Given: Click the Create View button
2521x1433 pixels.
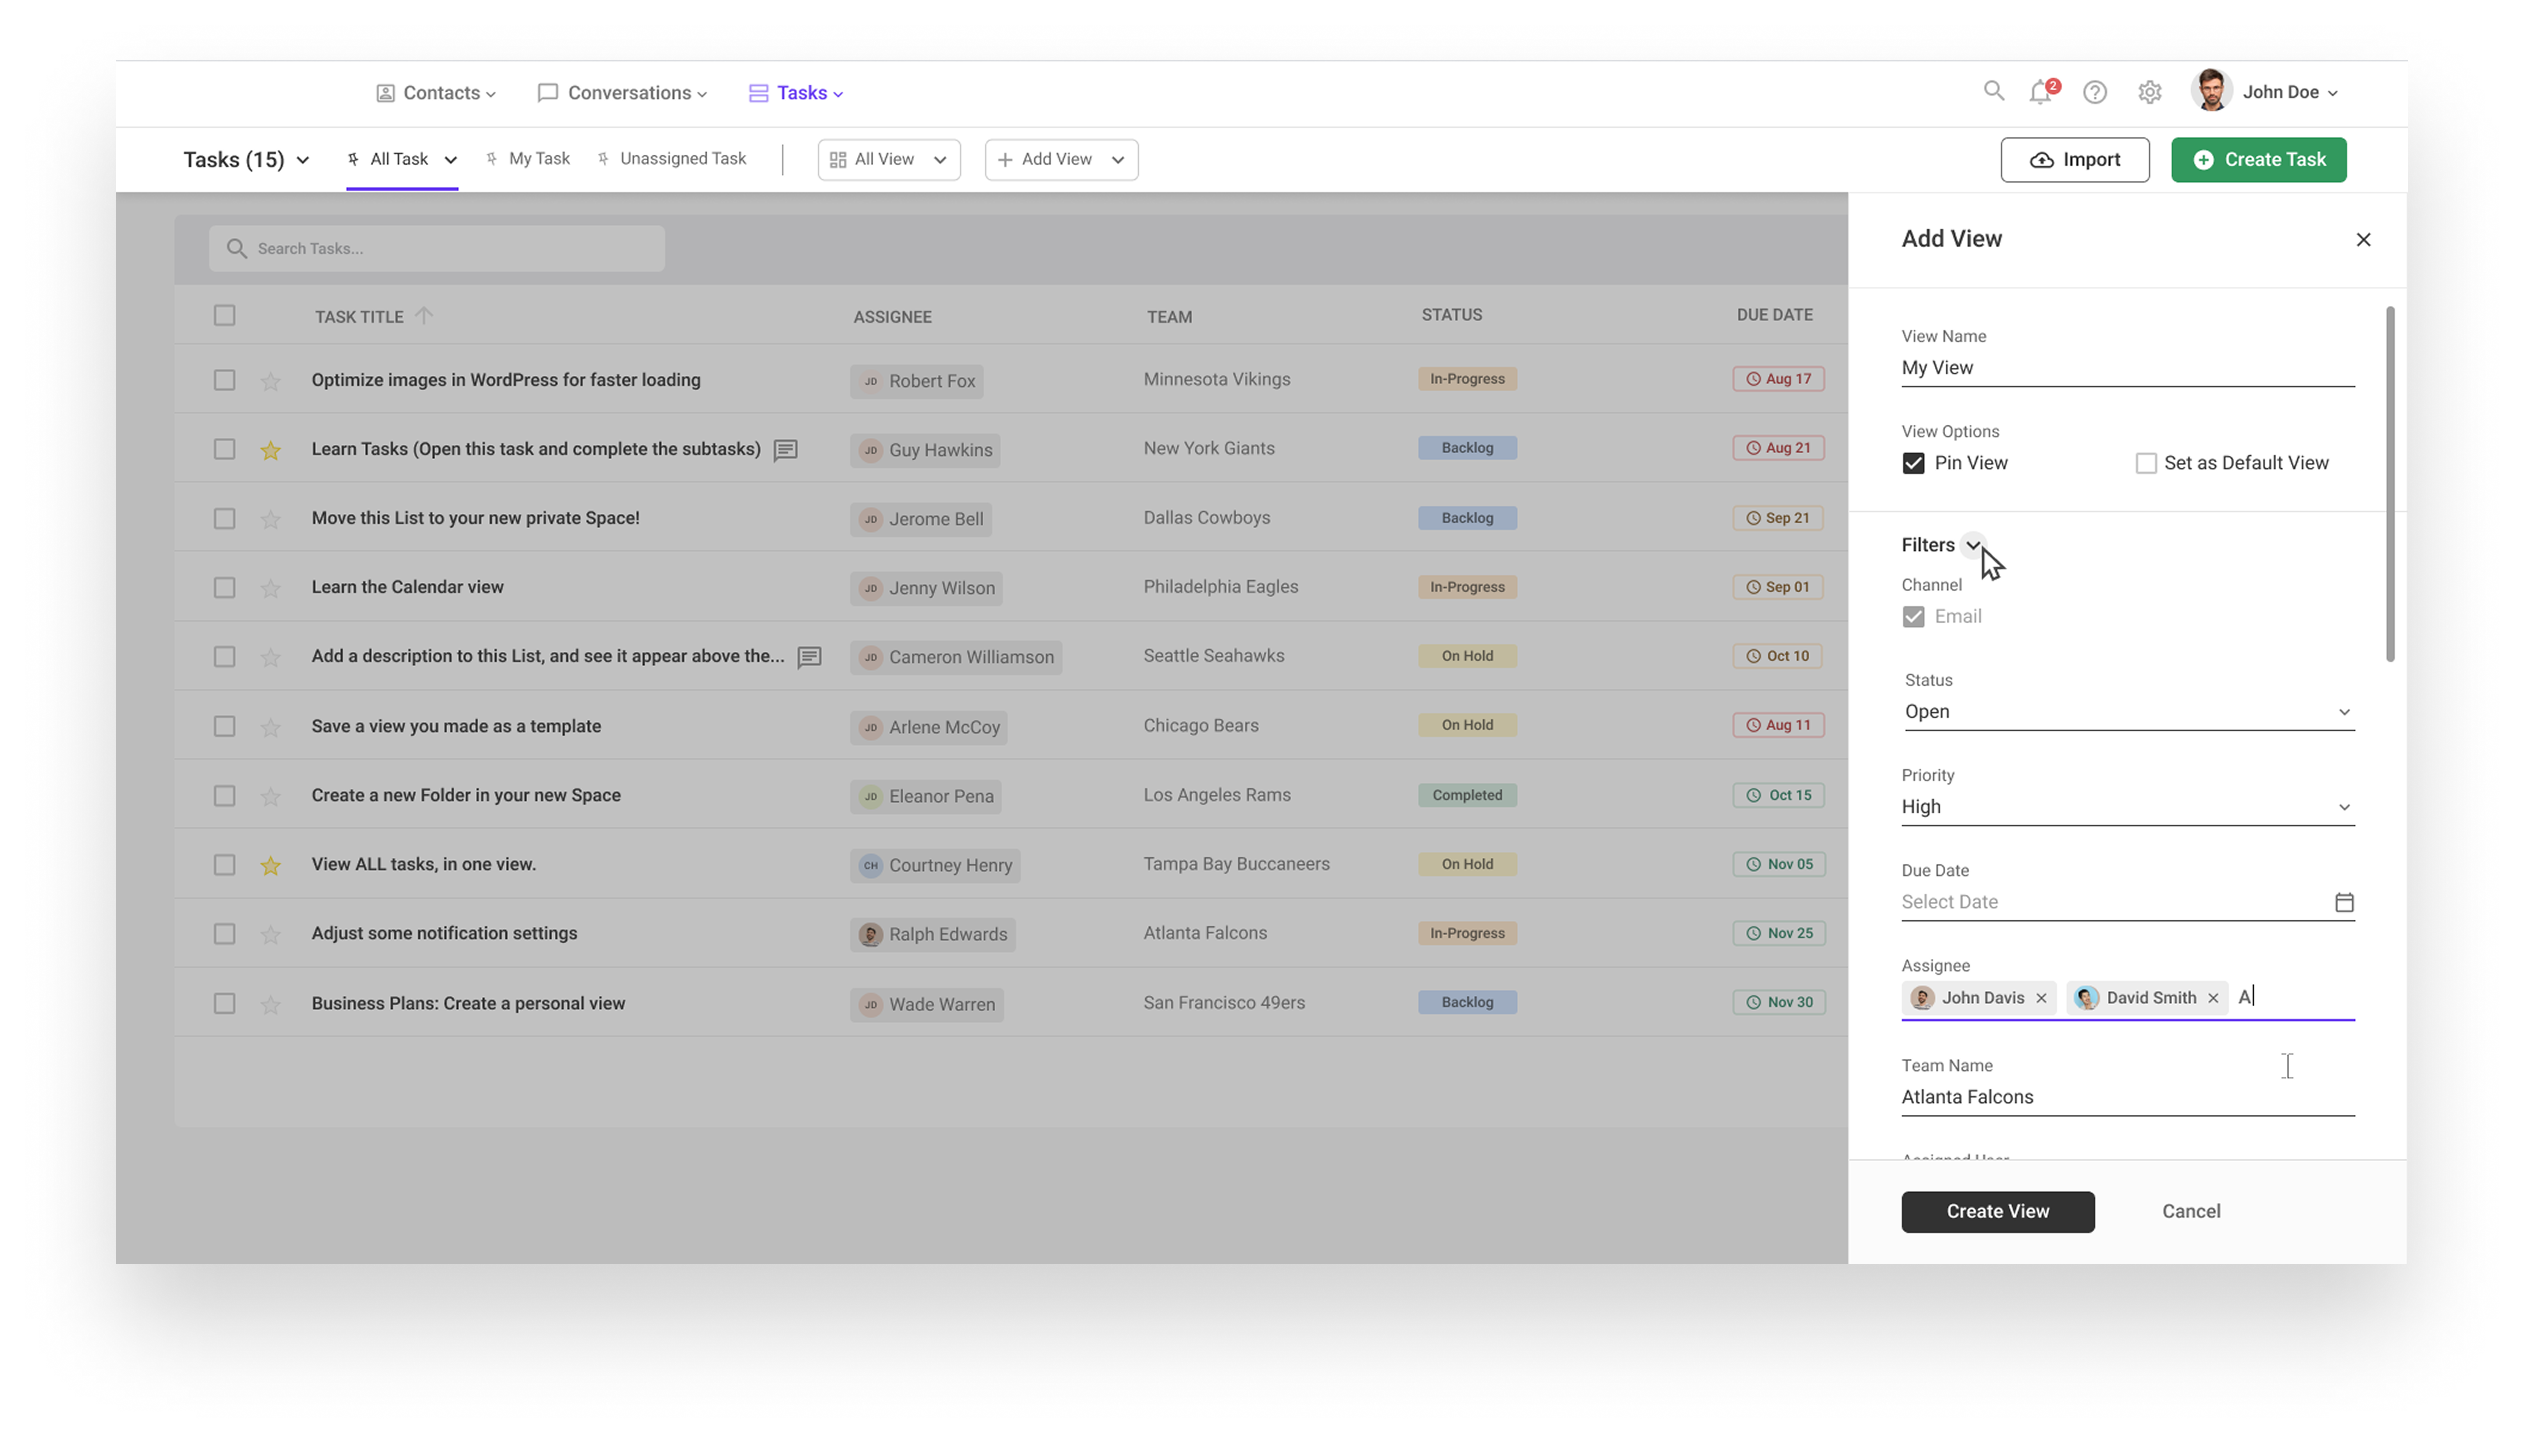Looking at the screenshot, I should pyautogui.click(x=1996, y=1211).
